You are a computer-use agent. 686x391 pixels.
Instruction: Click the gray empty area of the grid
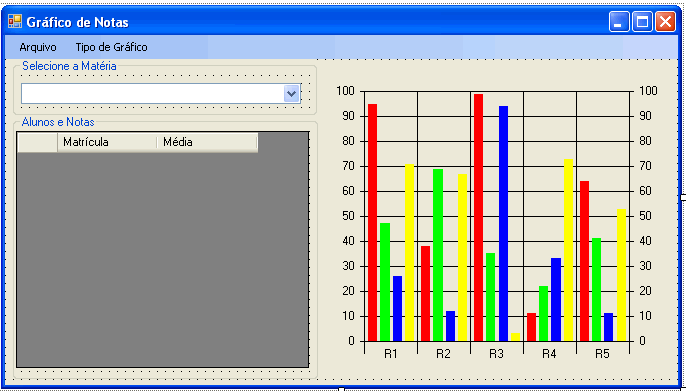163,259
